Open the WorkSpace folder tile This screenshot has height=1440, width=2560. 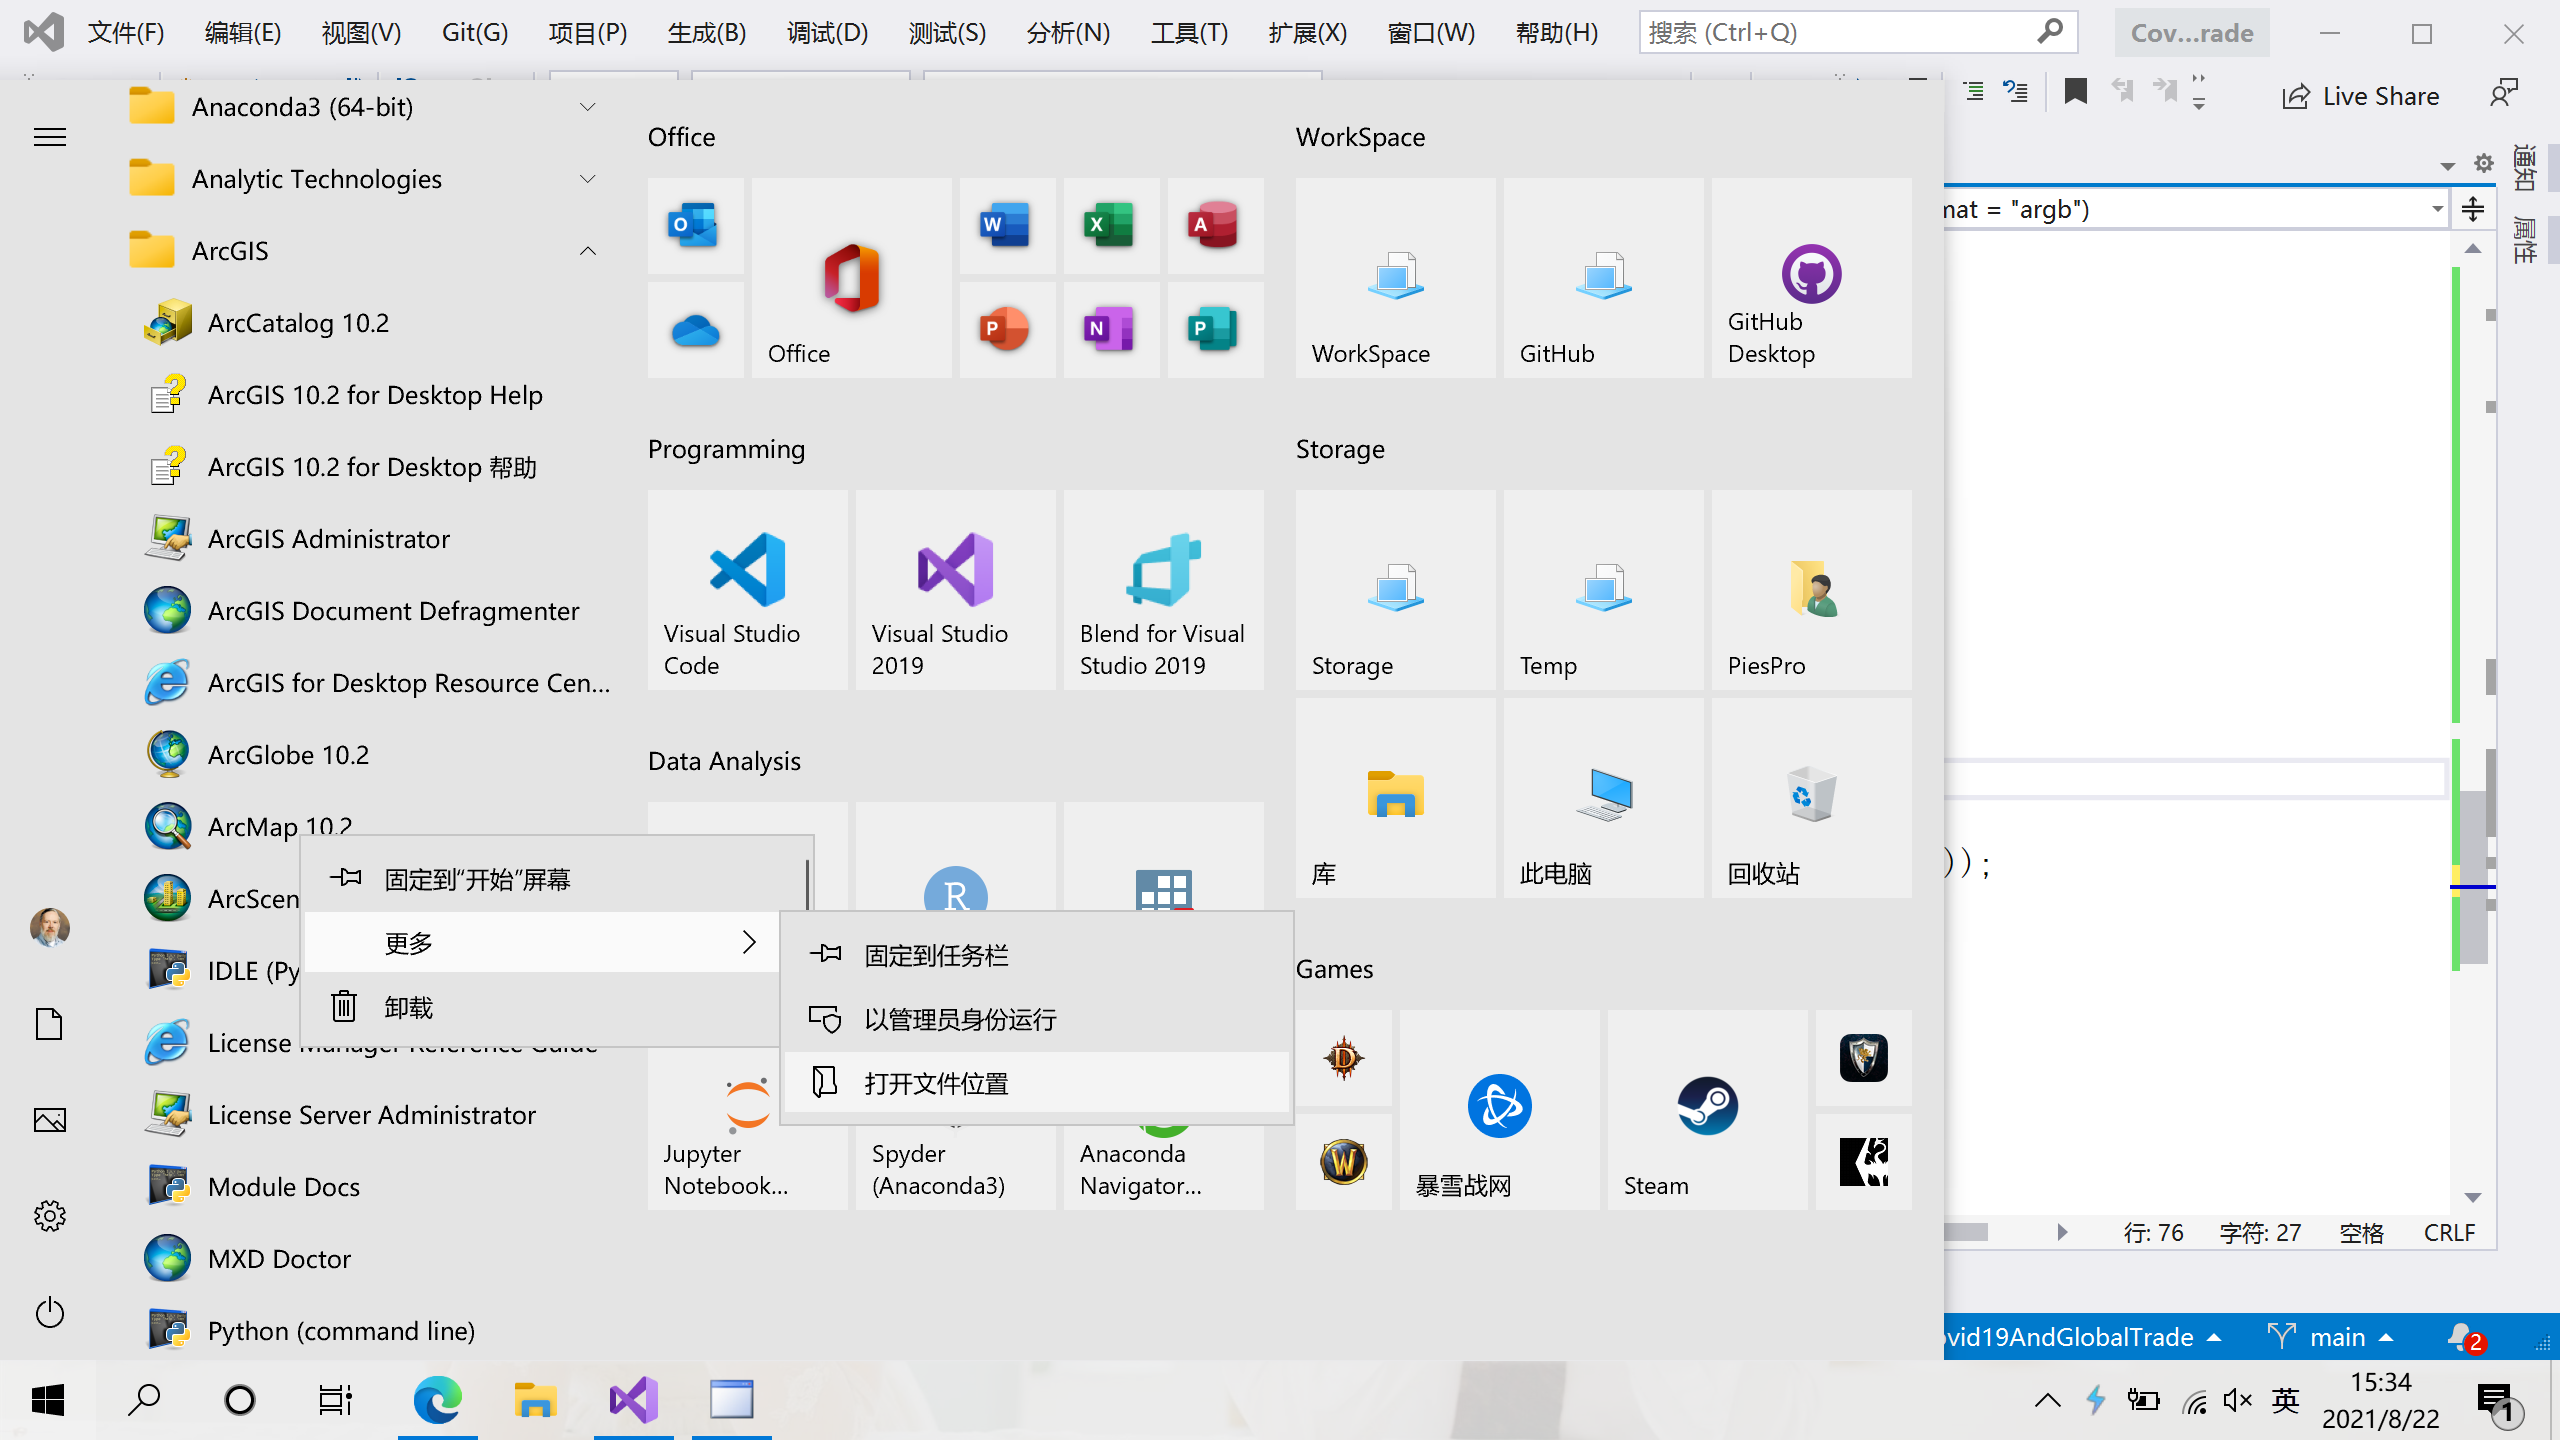[1395, 278]
